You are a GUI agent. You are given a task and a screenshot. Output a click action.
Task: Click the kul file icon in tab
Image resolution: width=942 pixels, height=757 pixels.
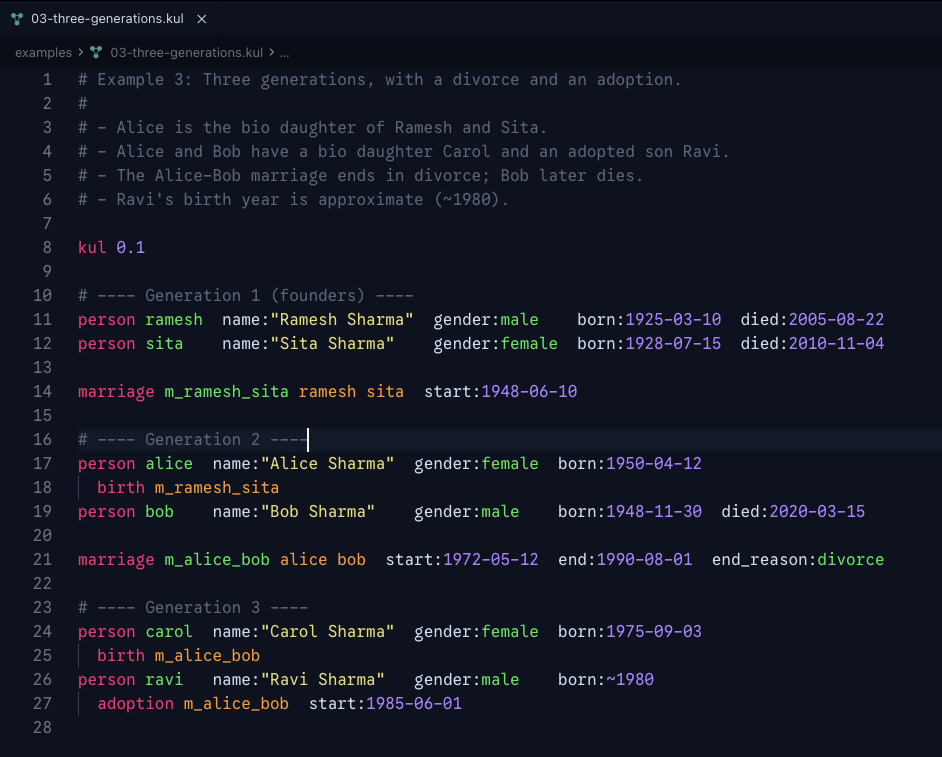[x=17, y=19]
